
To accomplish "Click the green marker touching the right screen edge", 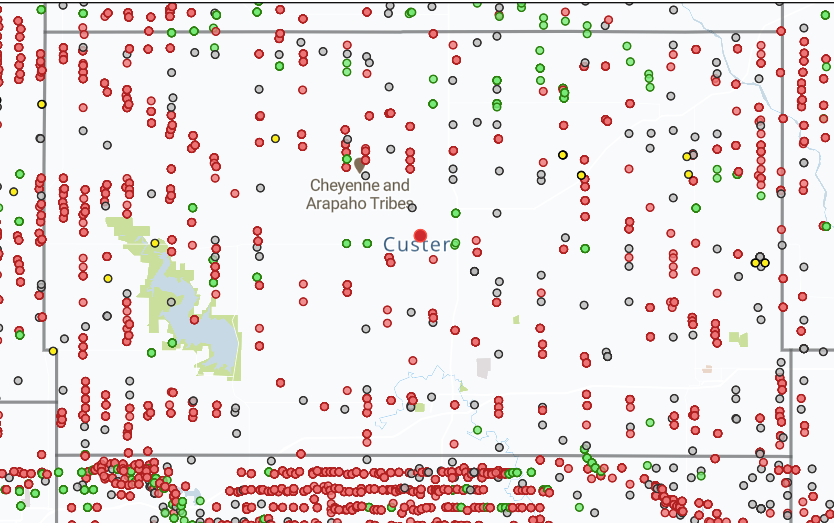I will click(826, 226).
